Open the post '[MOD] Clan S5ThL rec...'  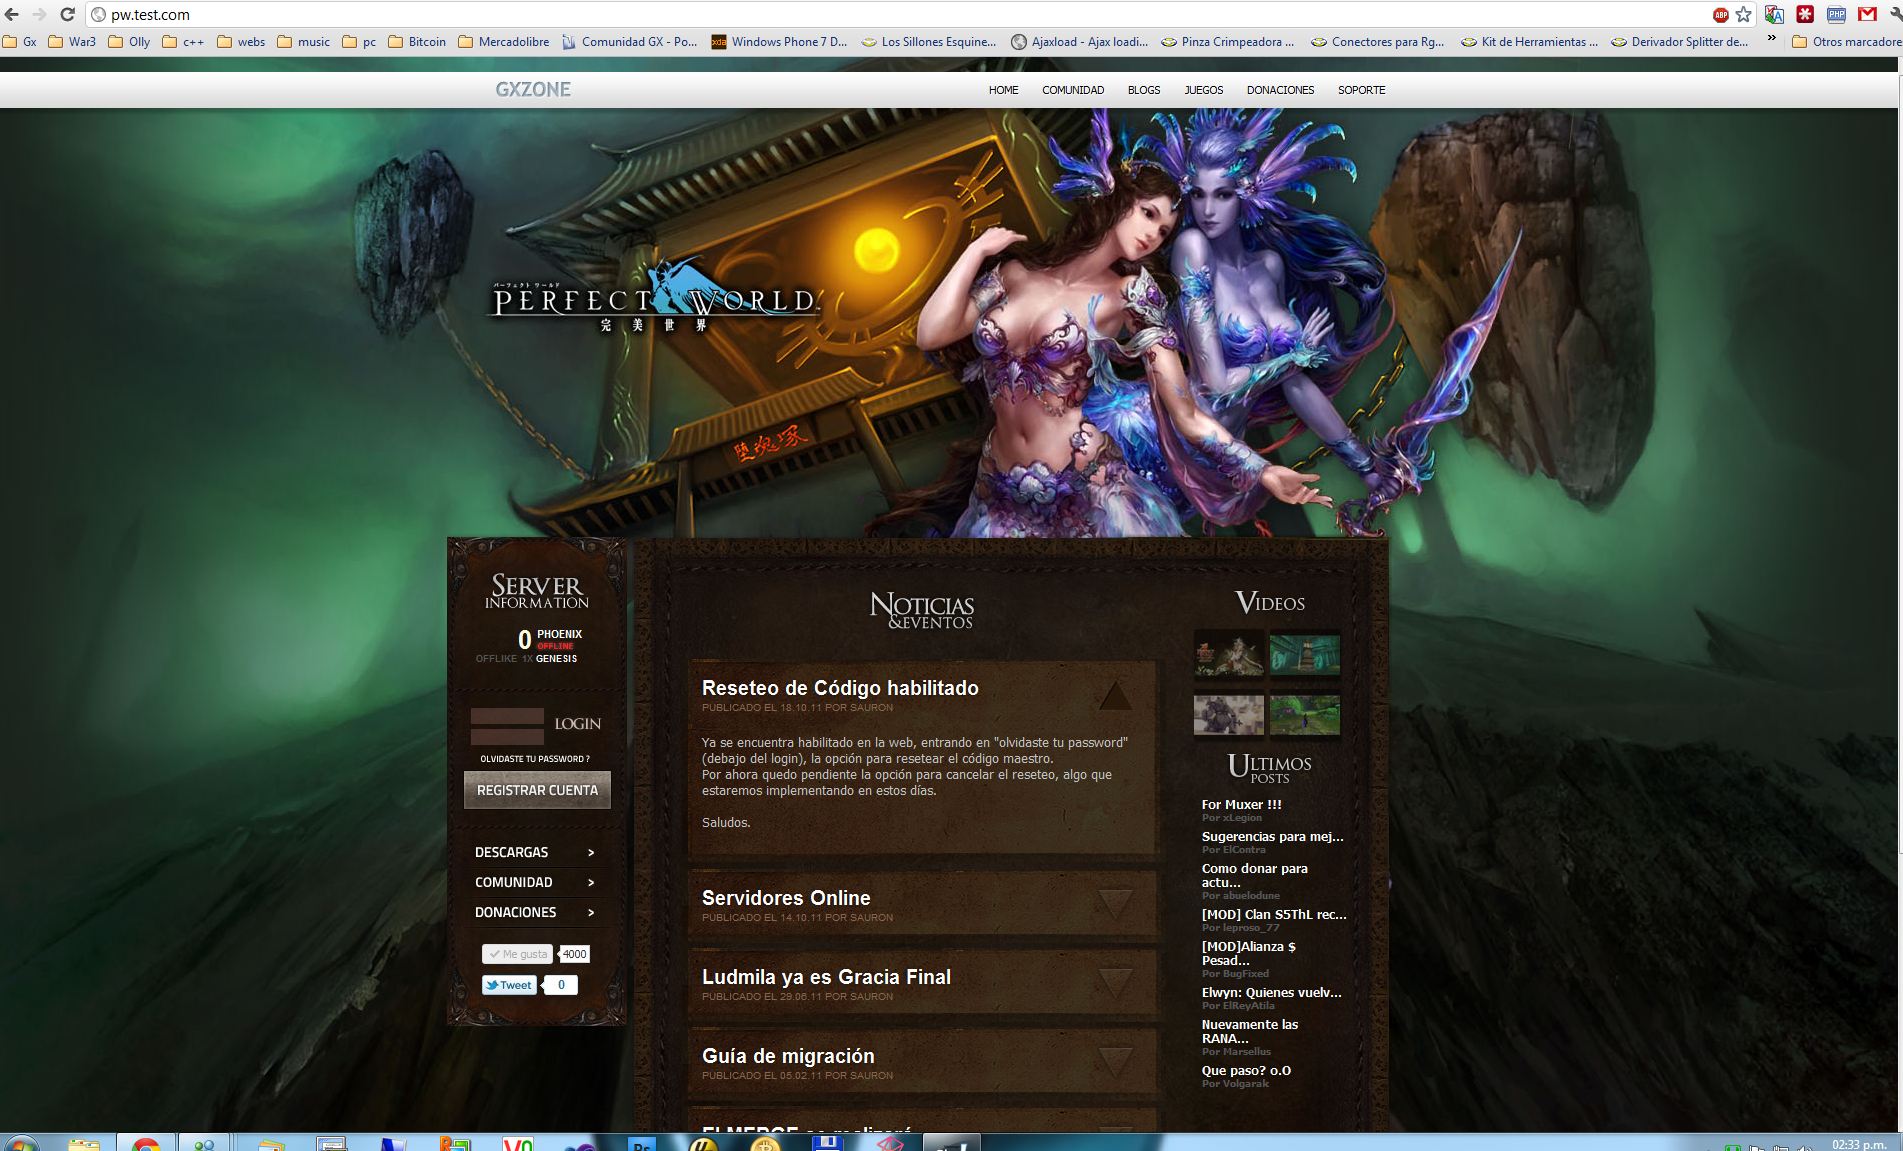pos(1274,914)
